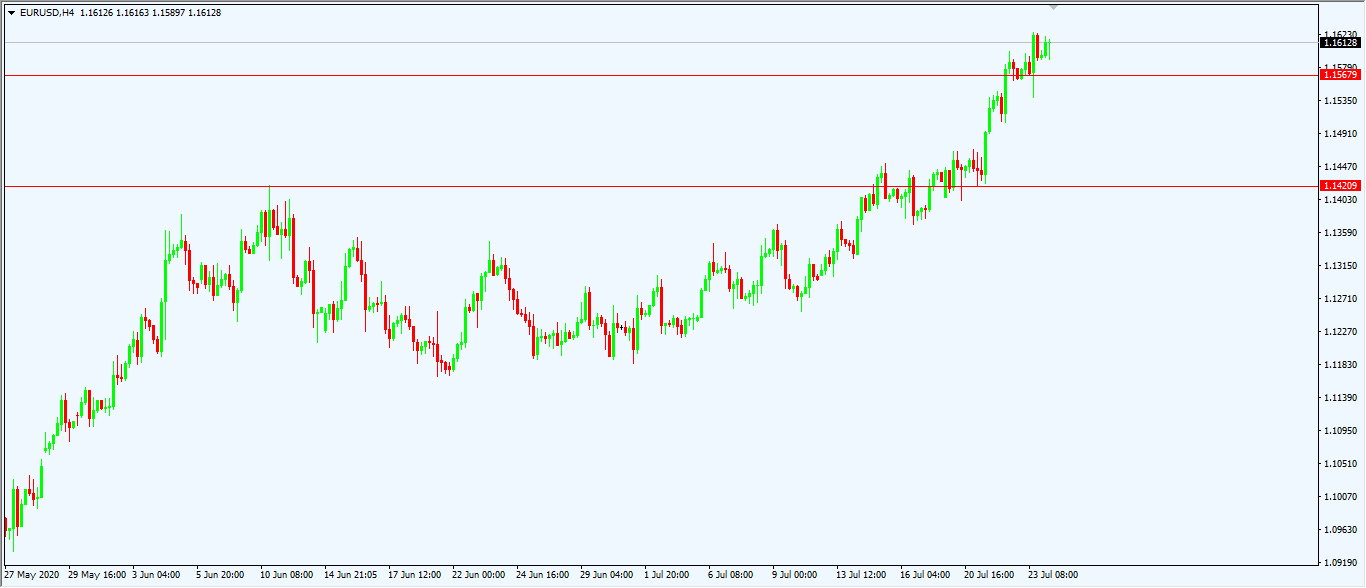The width and height of the screenshot is (1366, 588).
Task: Click the open price 1.16126 in header
Action: coord(97,13)
